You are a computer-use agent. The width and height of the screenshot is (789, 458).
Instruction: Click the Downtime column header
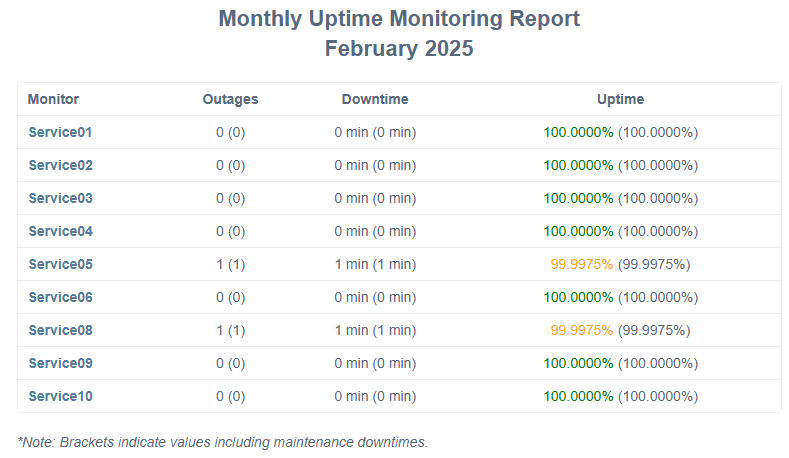(375, 99)
